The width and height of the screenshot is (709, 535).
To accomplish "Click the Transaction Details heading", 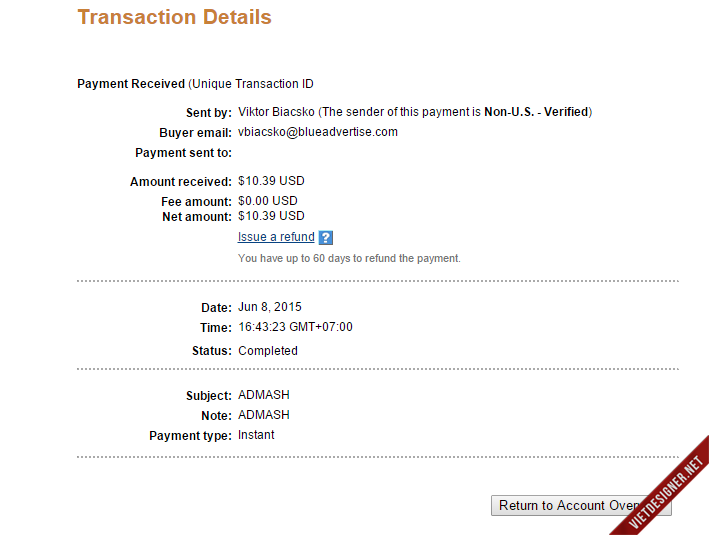I will pyautogui.click(x=174, y=17).
